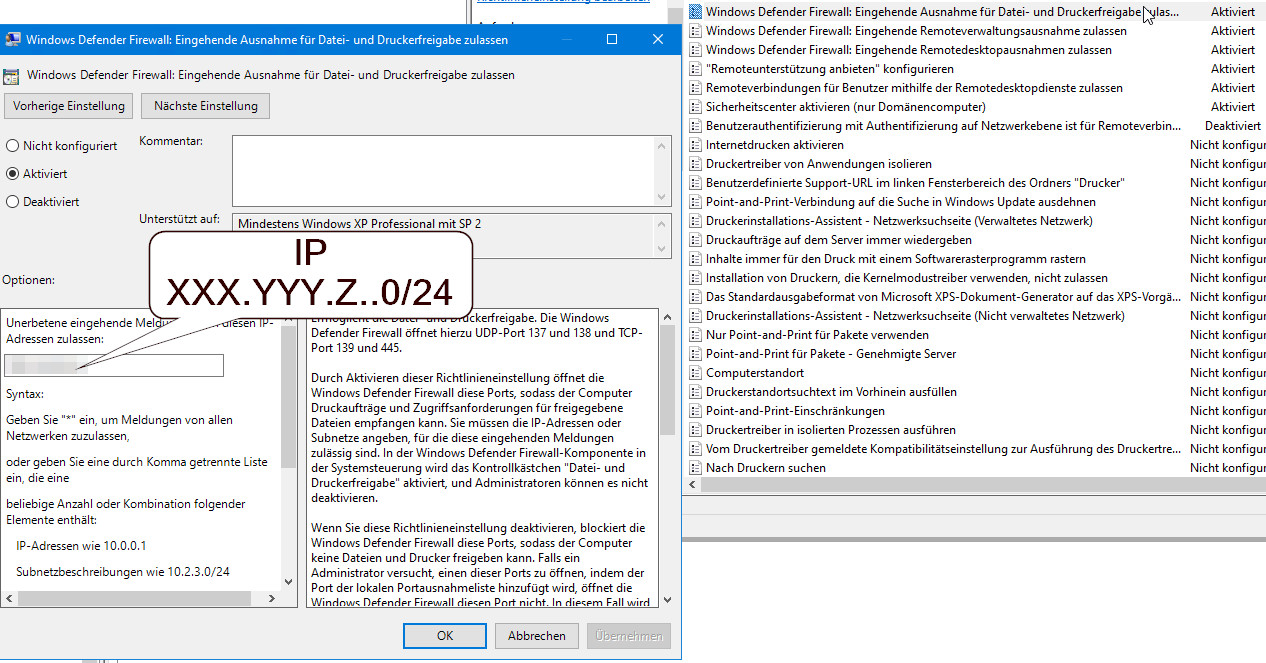Viewport: 1266px width, 663px height.
Task: Click the policy icon in dialog title bar
Action: click(x=13, y=40)
